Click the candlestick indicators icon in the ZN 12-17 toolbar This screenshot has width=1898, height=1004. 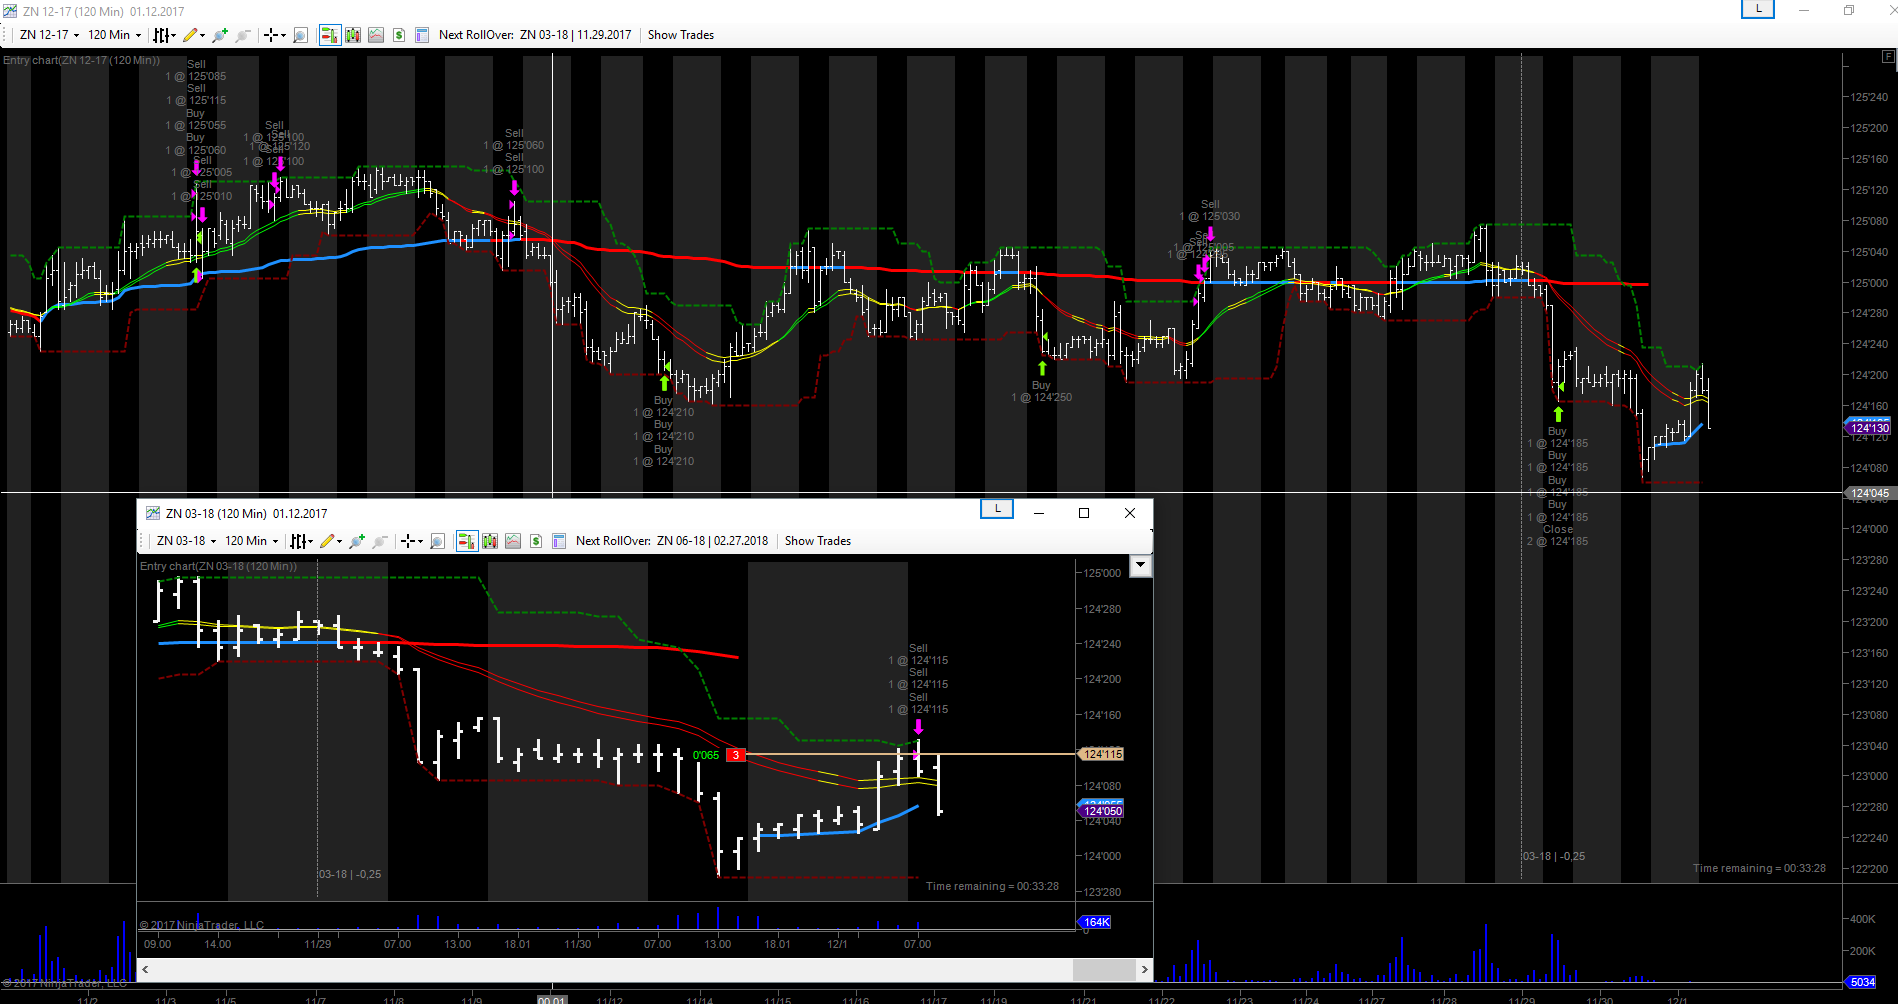pyautogui.click(x=353, y=35)
